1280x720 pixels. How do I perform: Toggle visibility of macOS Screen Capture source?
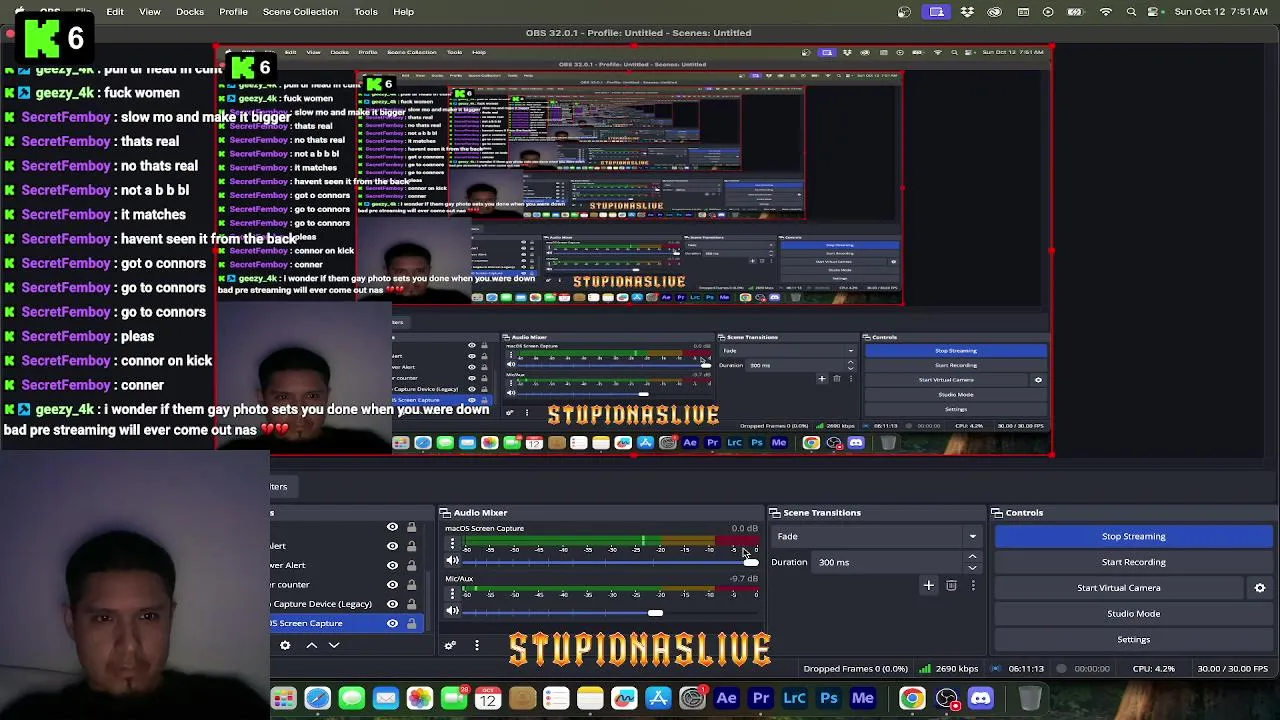coord(392,623)
